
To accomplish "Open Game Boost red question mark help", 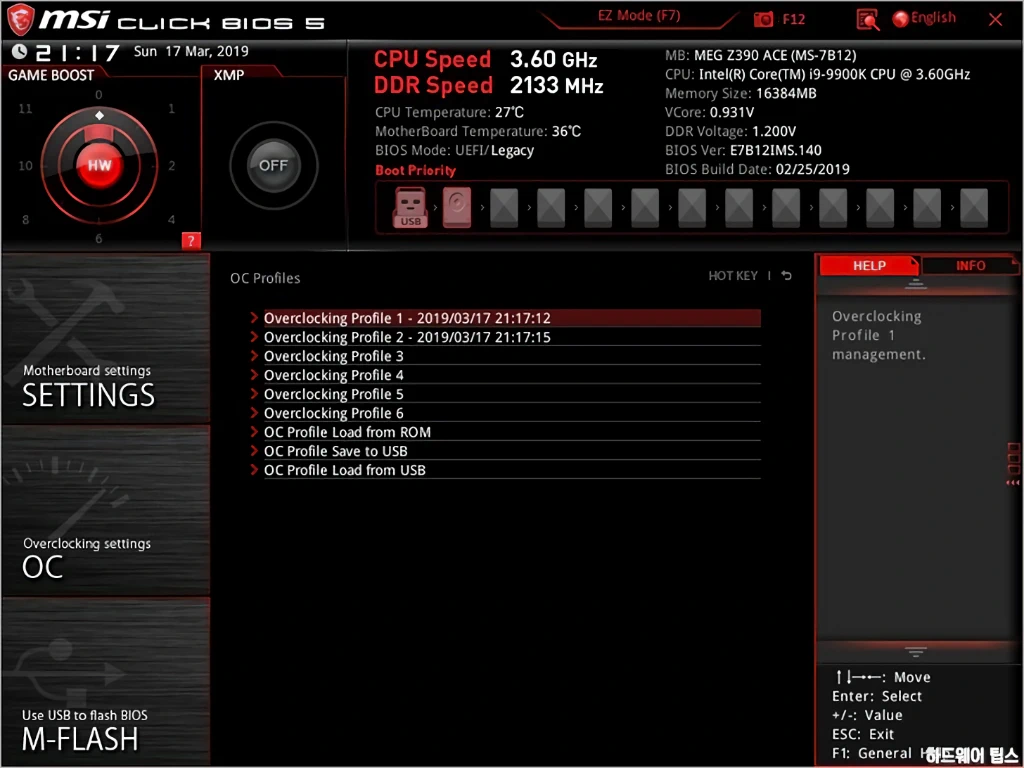I will pos(191,241).
